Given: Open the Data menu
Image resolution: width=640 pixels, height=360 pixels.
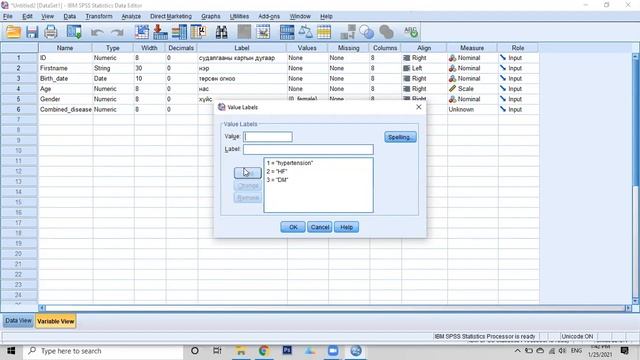Looking at the screenshot, I should coord(70,16).
